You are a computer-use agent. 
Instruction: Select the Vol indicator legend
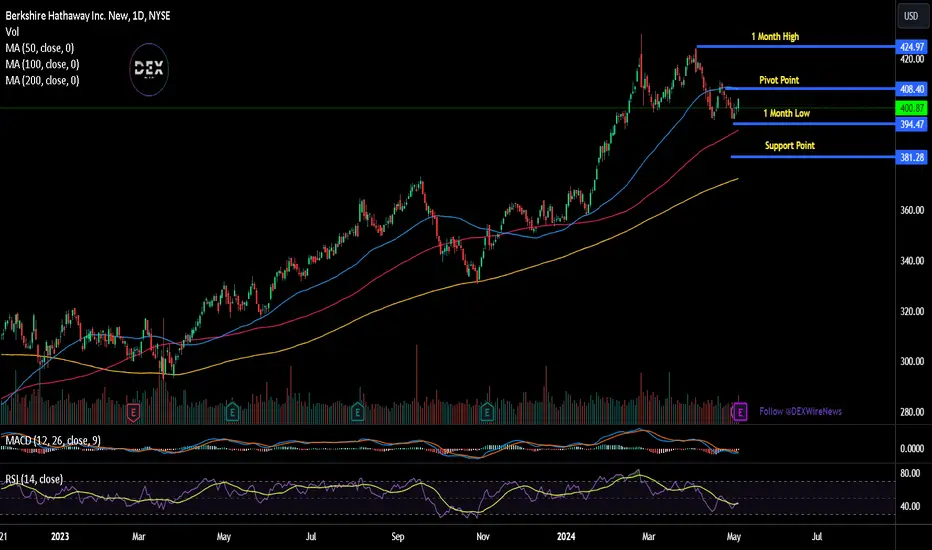click(12, 32)
